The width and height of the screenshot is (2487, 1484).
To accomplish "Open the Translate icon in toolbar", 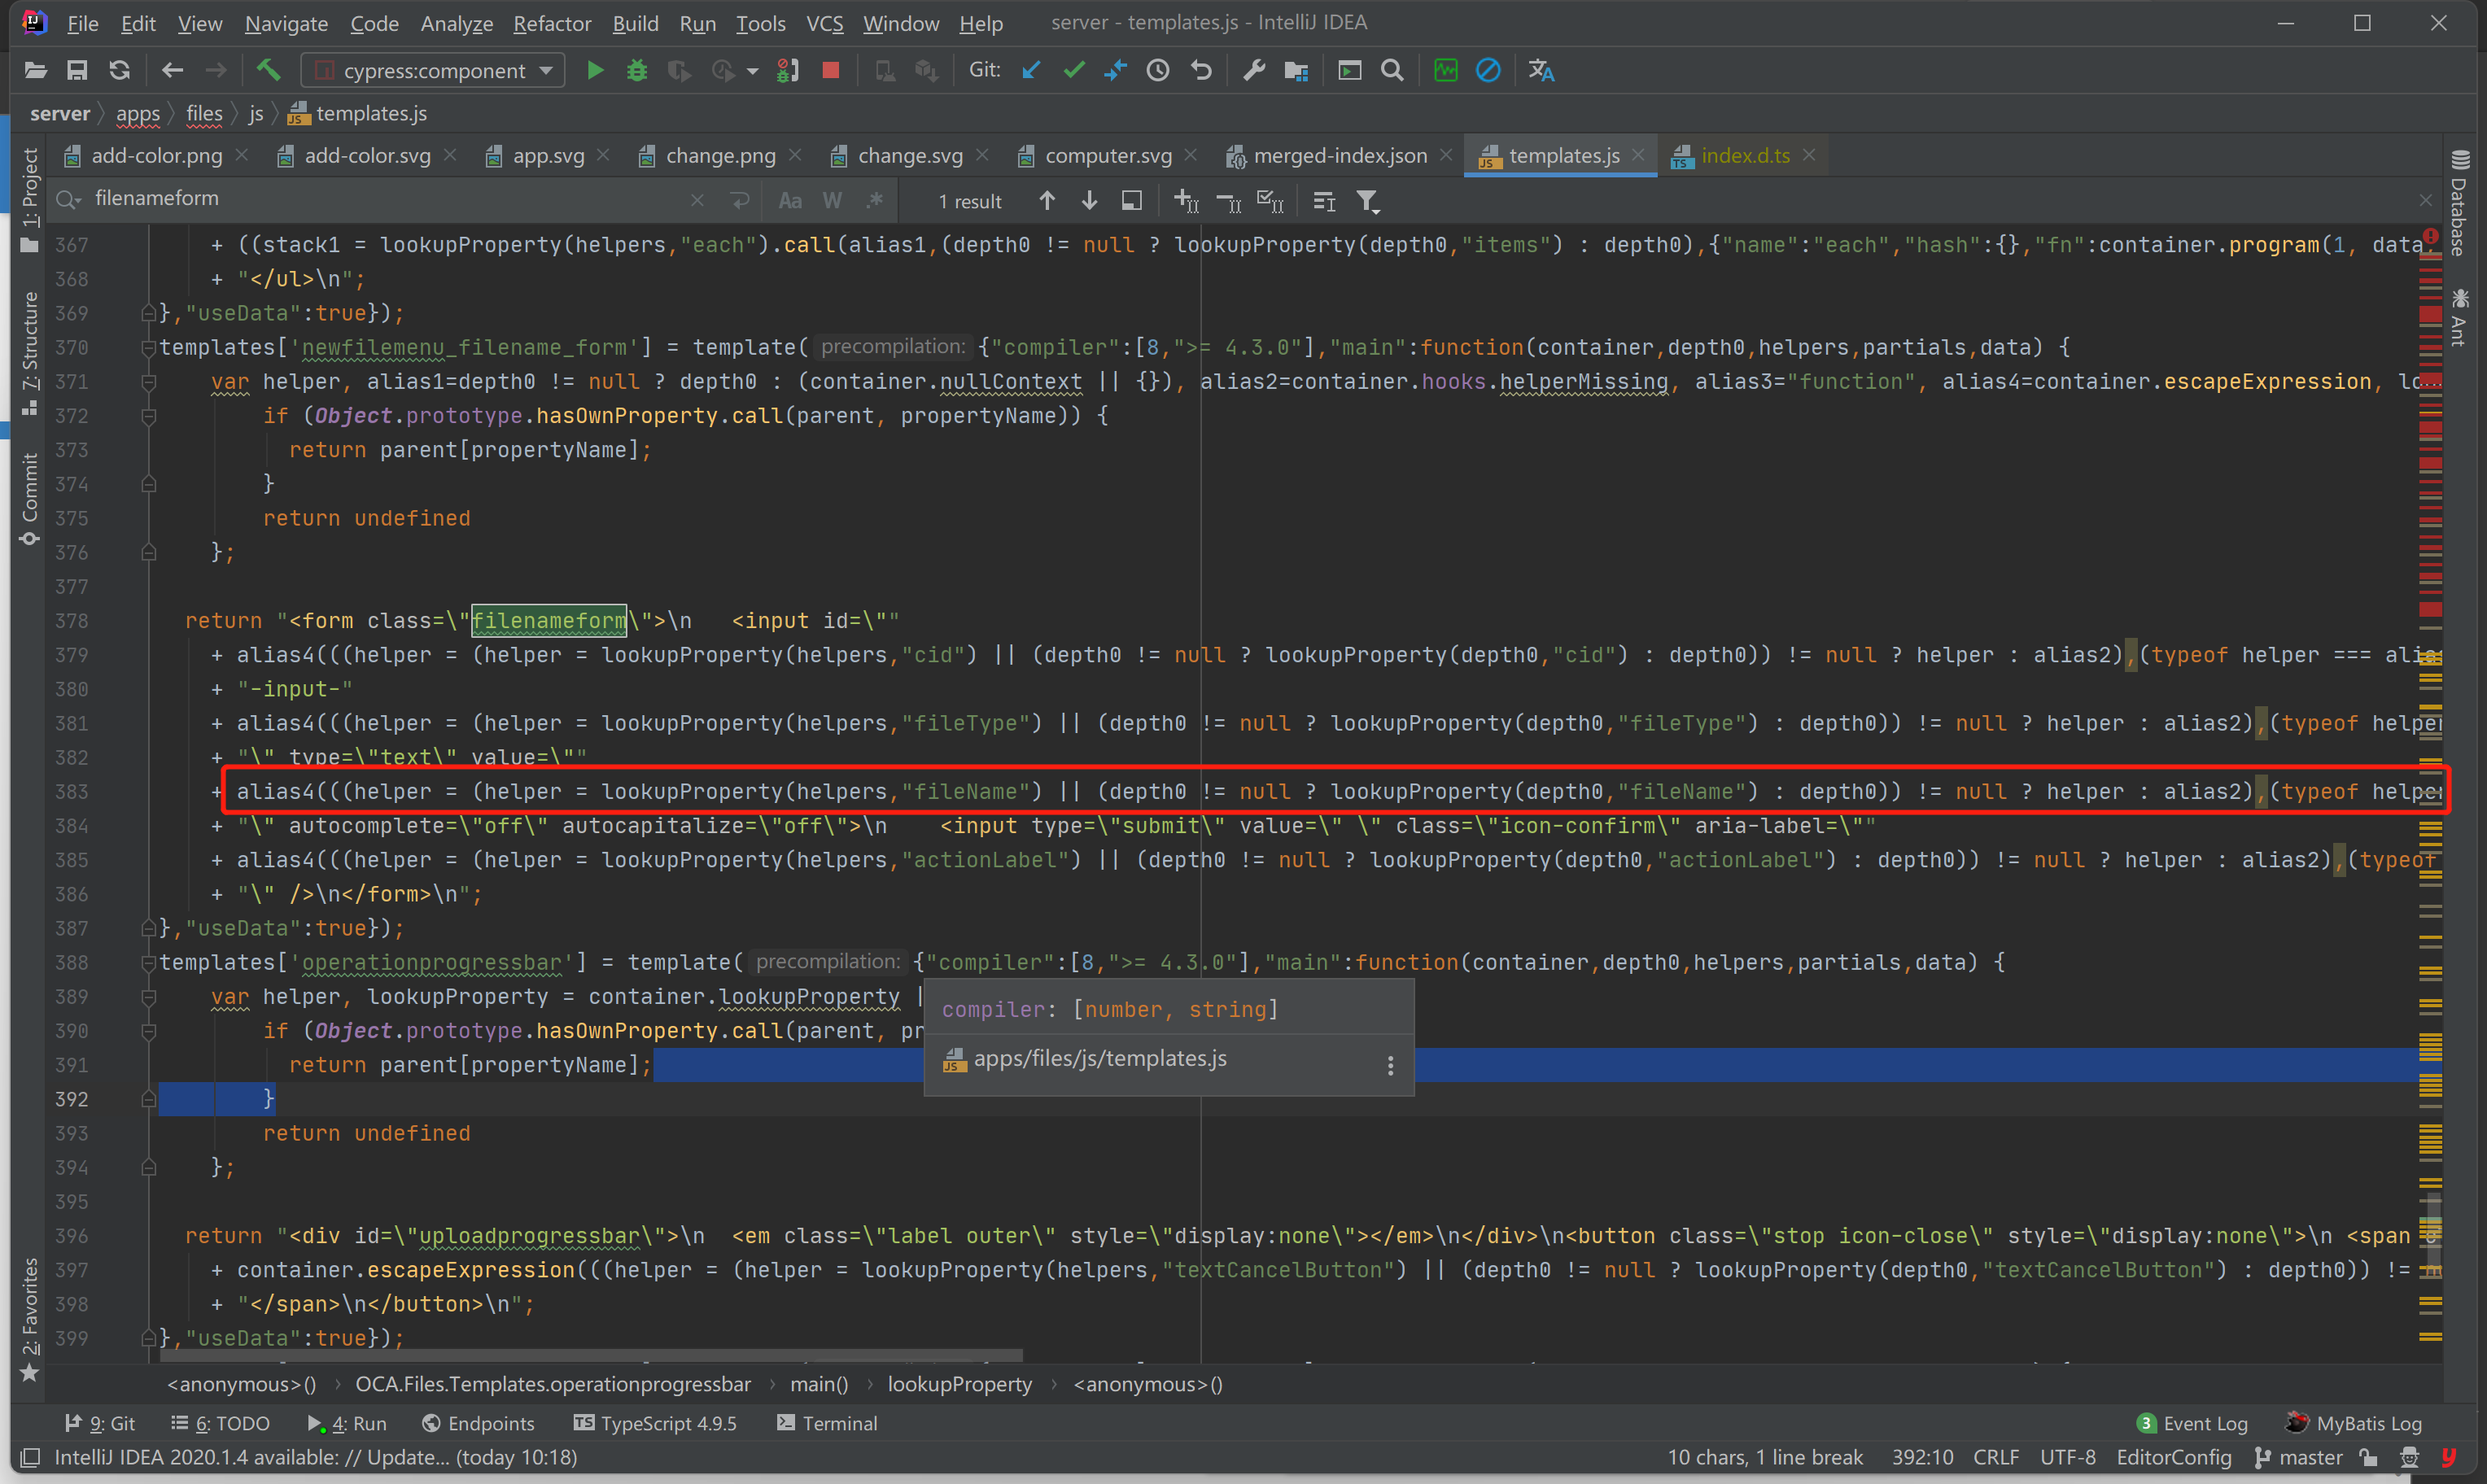I will point(1541,71).
